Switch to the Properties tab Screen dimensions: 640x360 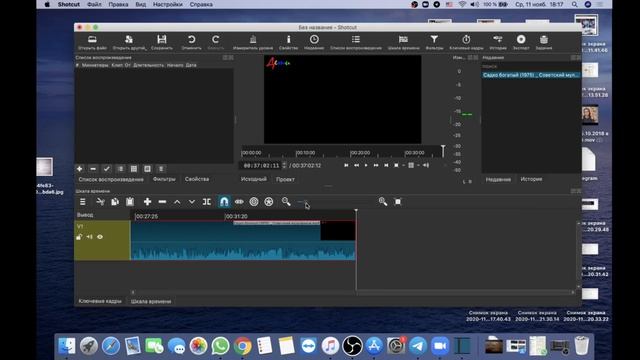[197, 179]
